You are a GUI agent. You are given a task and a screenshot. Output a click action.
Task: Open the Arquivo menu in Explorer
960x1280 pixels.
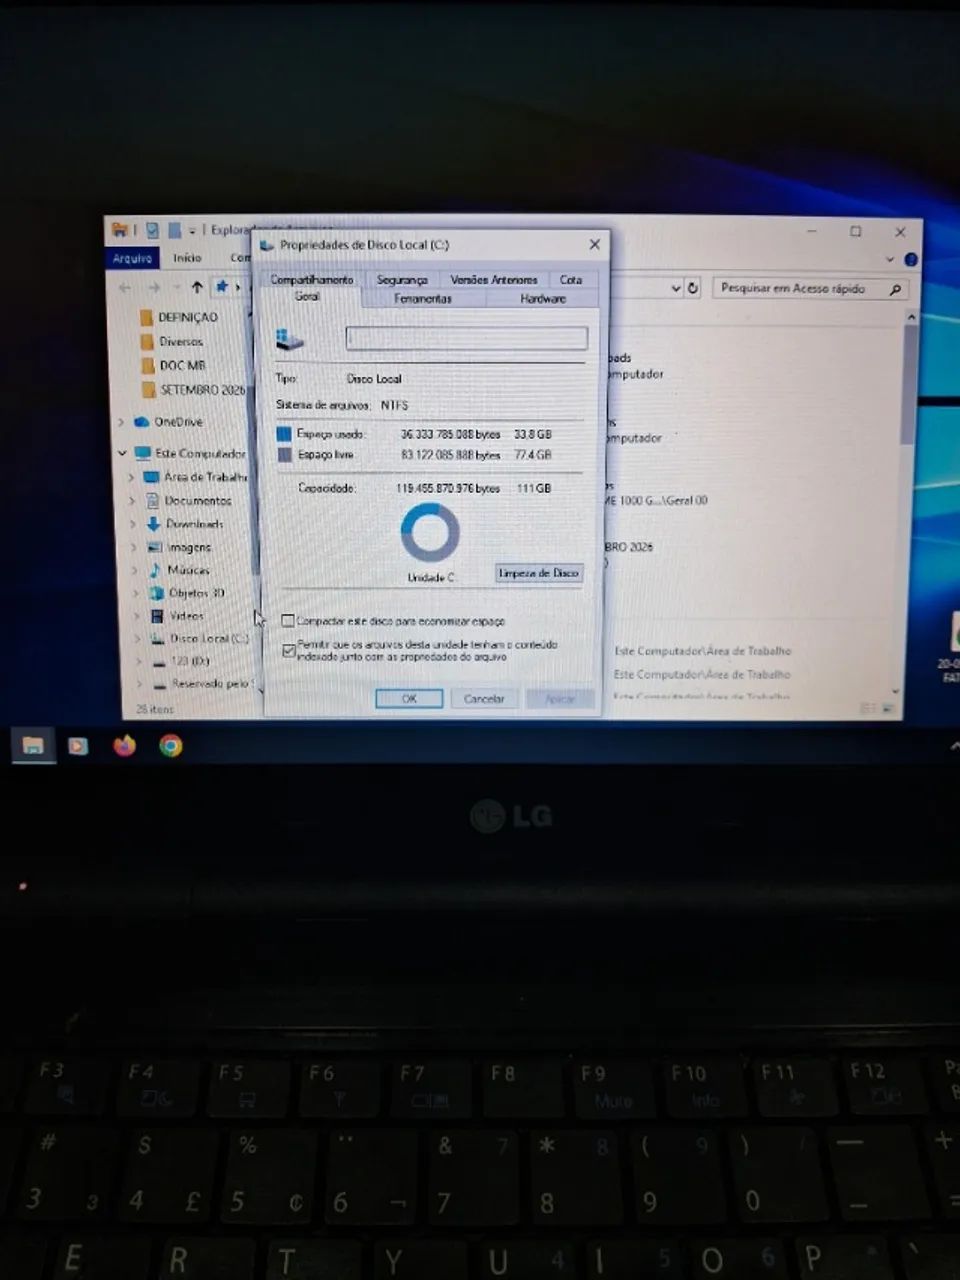pos(132,258)
